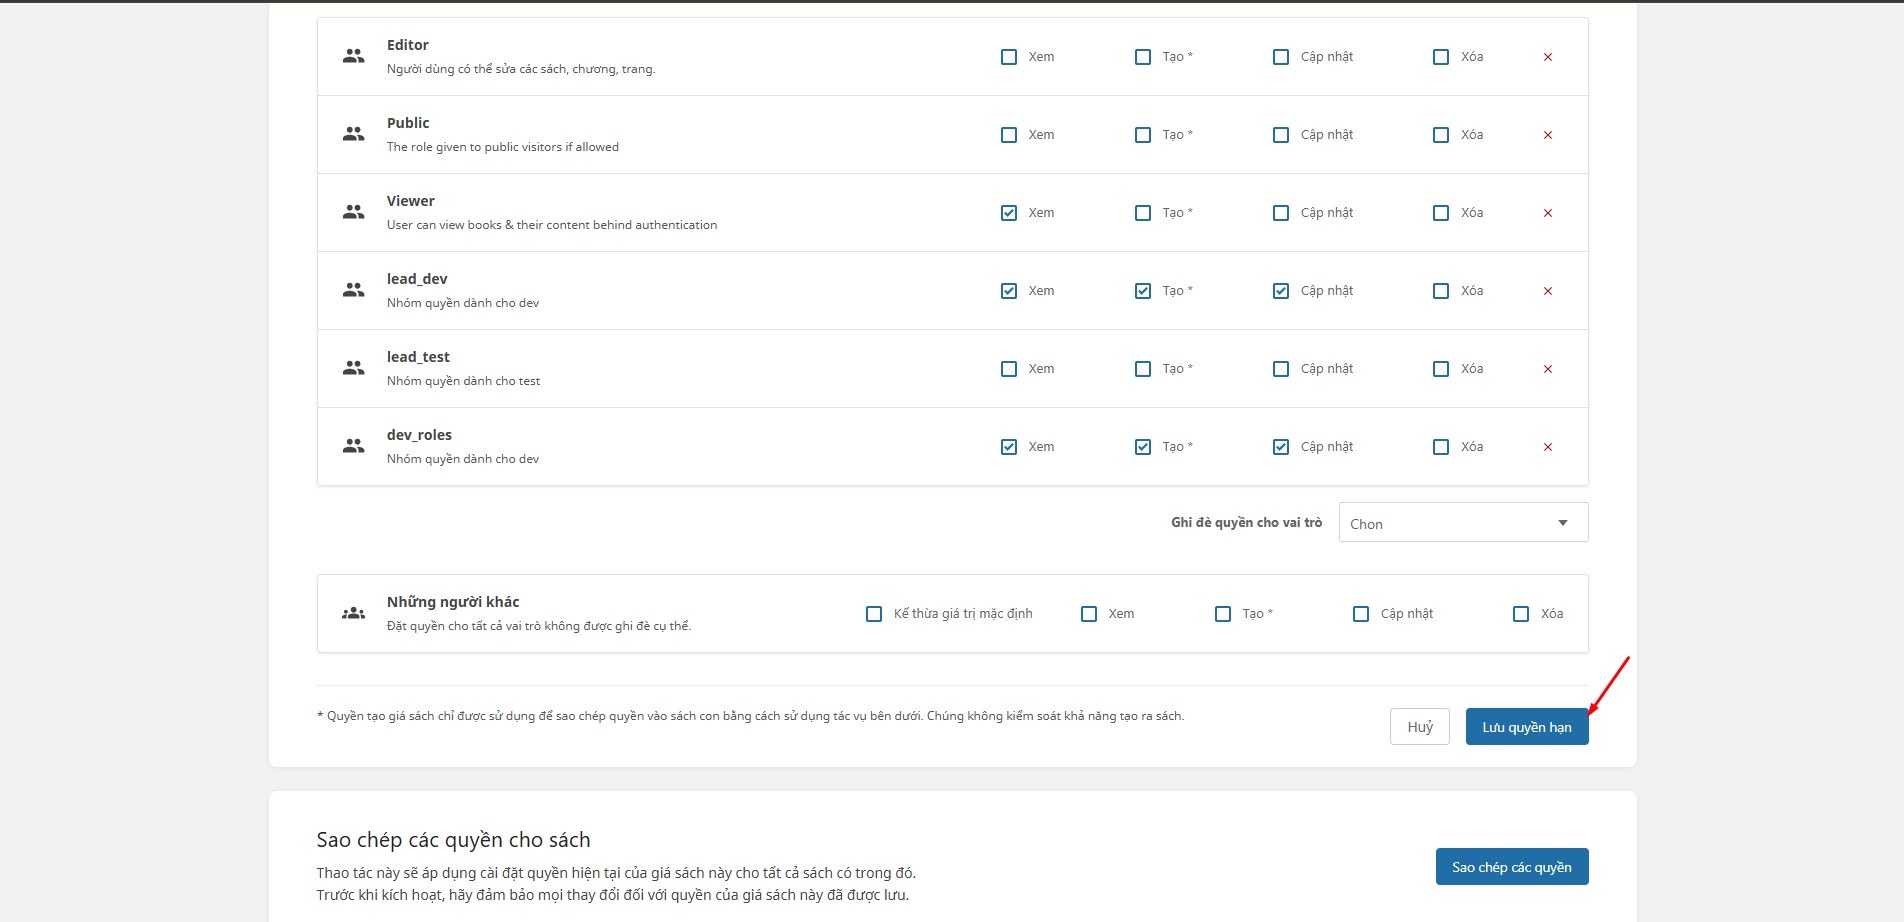Open the Ghi đè quyền cho vai trò dropdown
1904x922 pixels.
coord(1462,523)
